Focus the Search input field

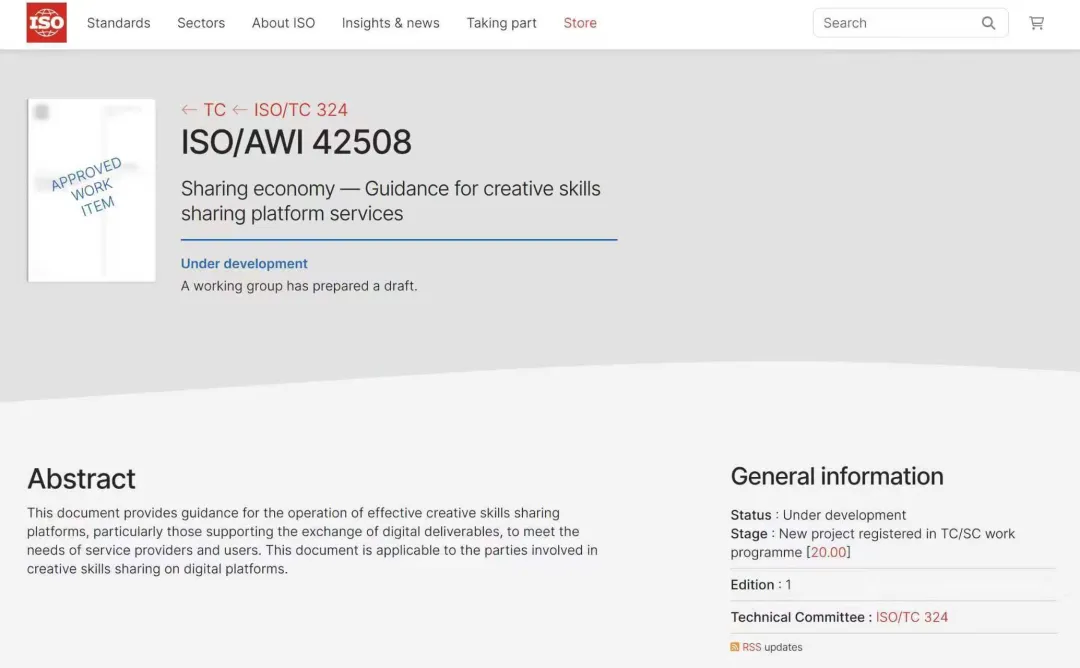pyautogui.click(x=895, y=23)
